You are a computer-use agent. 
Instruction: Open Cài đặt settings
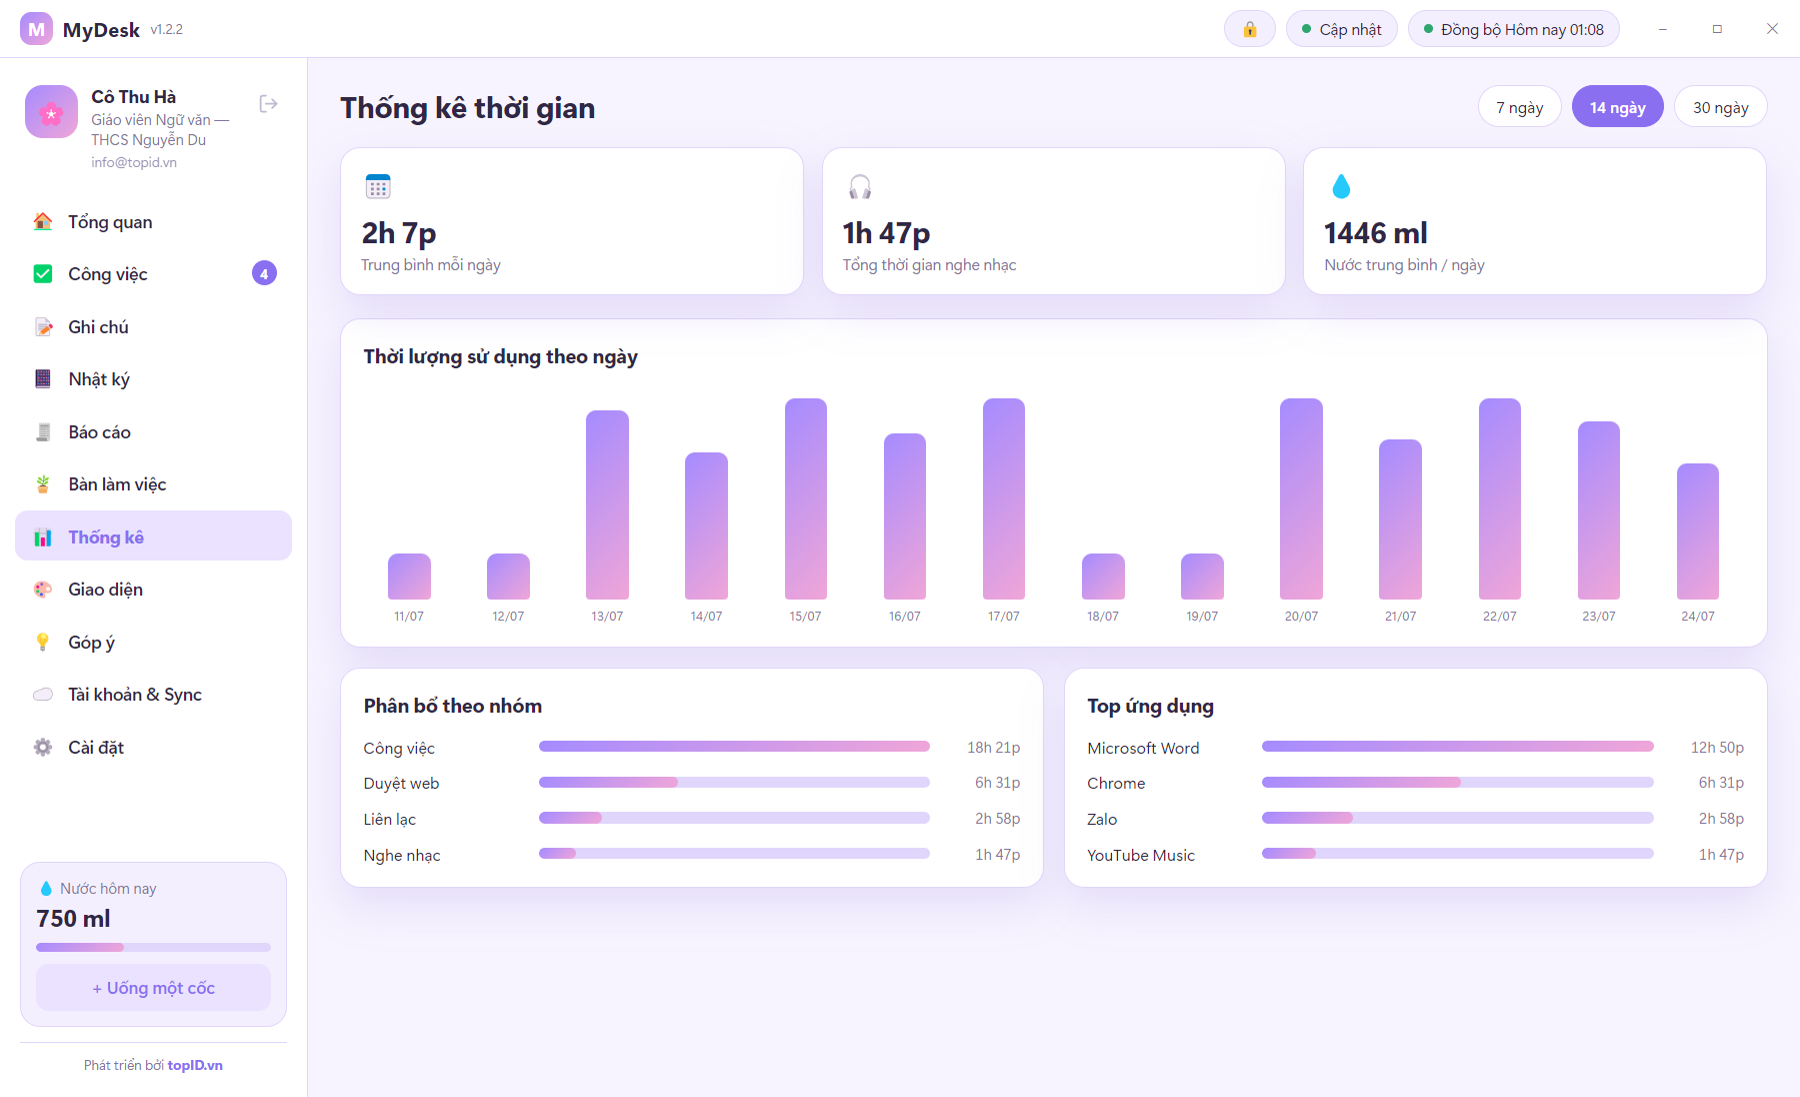pyautogui.click(x=153, y=747)
